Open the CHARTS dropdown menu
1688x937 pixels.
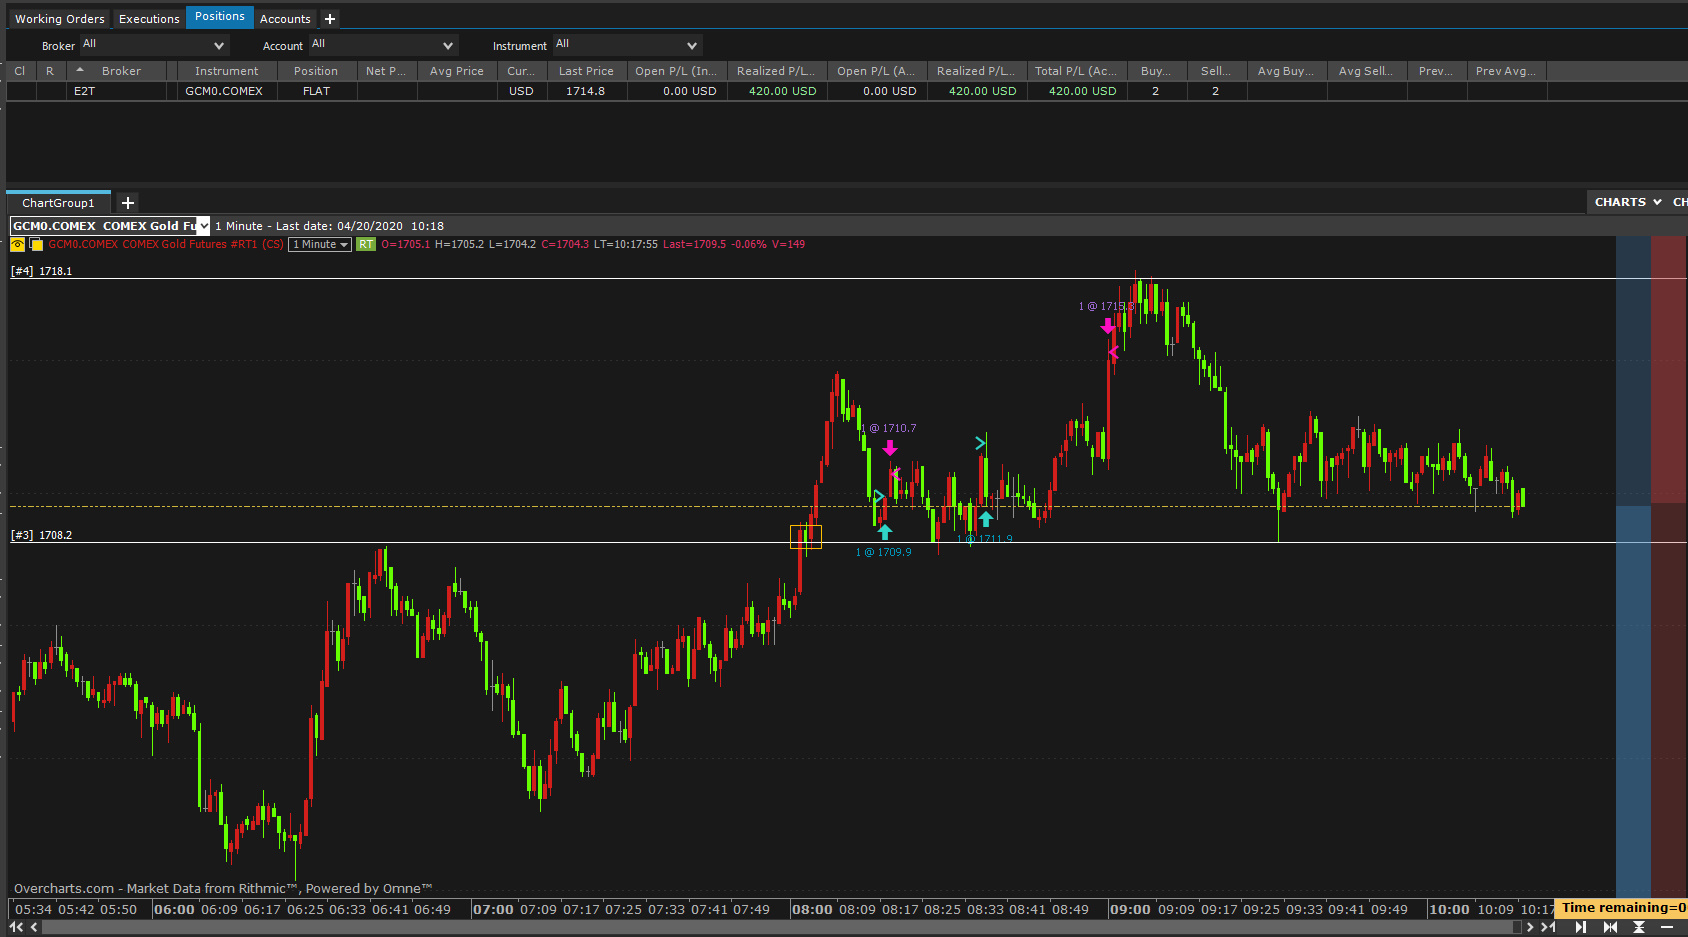point(1627,202)
